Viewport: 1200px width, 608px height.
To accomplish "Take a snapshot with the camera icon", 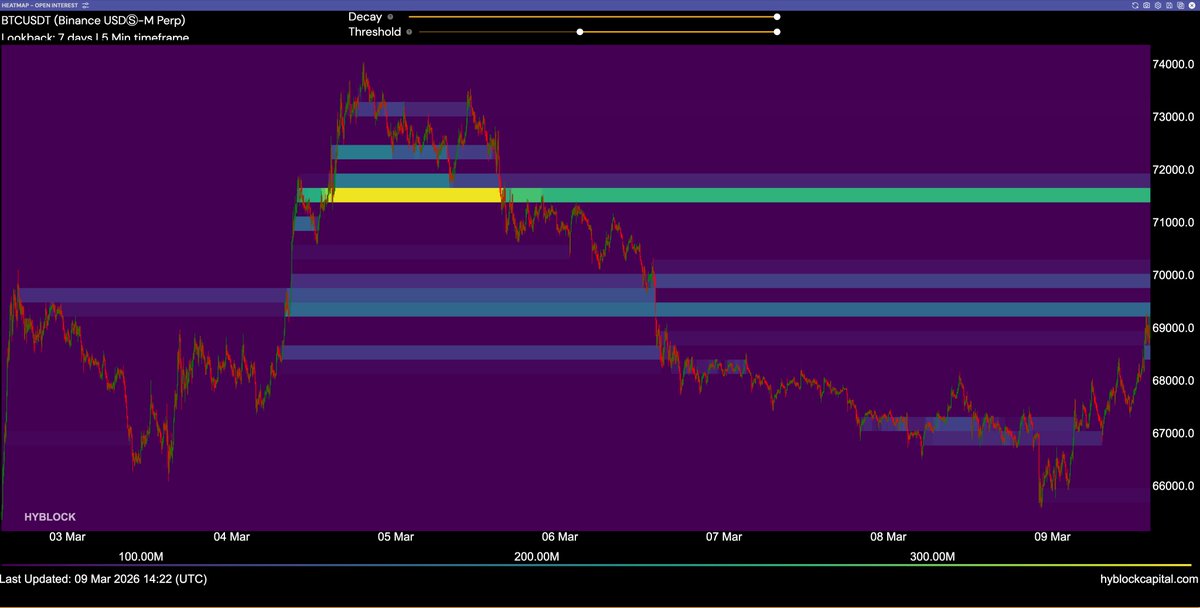I will 1146,5.
